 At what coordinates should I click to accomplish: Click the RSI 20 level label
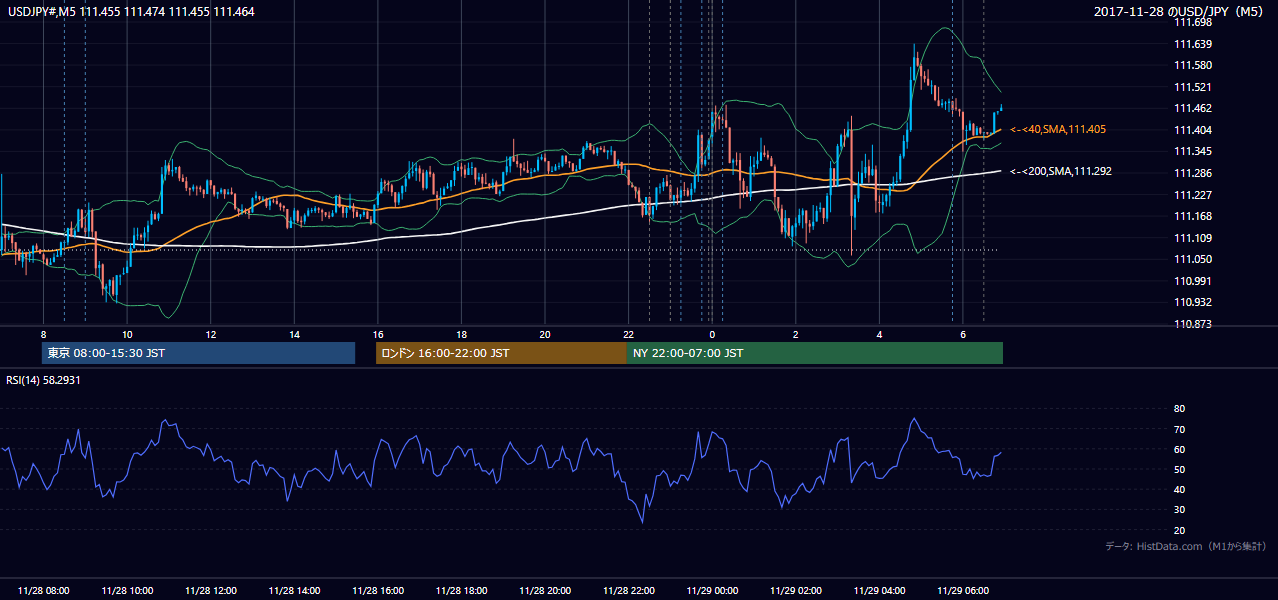[x=1179, y=531]
